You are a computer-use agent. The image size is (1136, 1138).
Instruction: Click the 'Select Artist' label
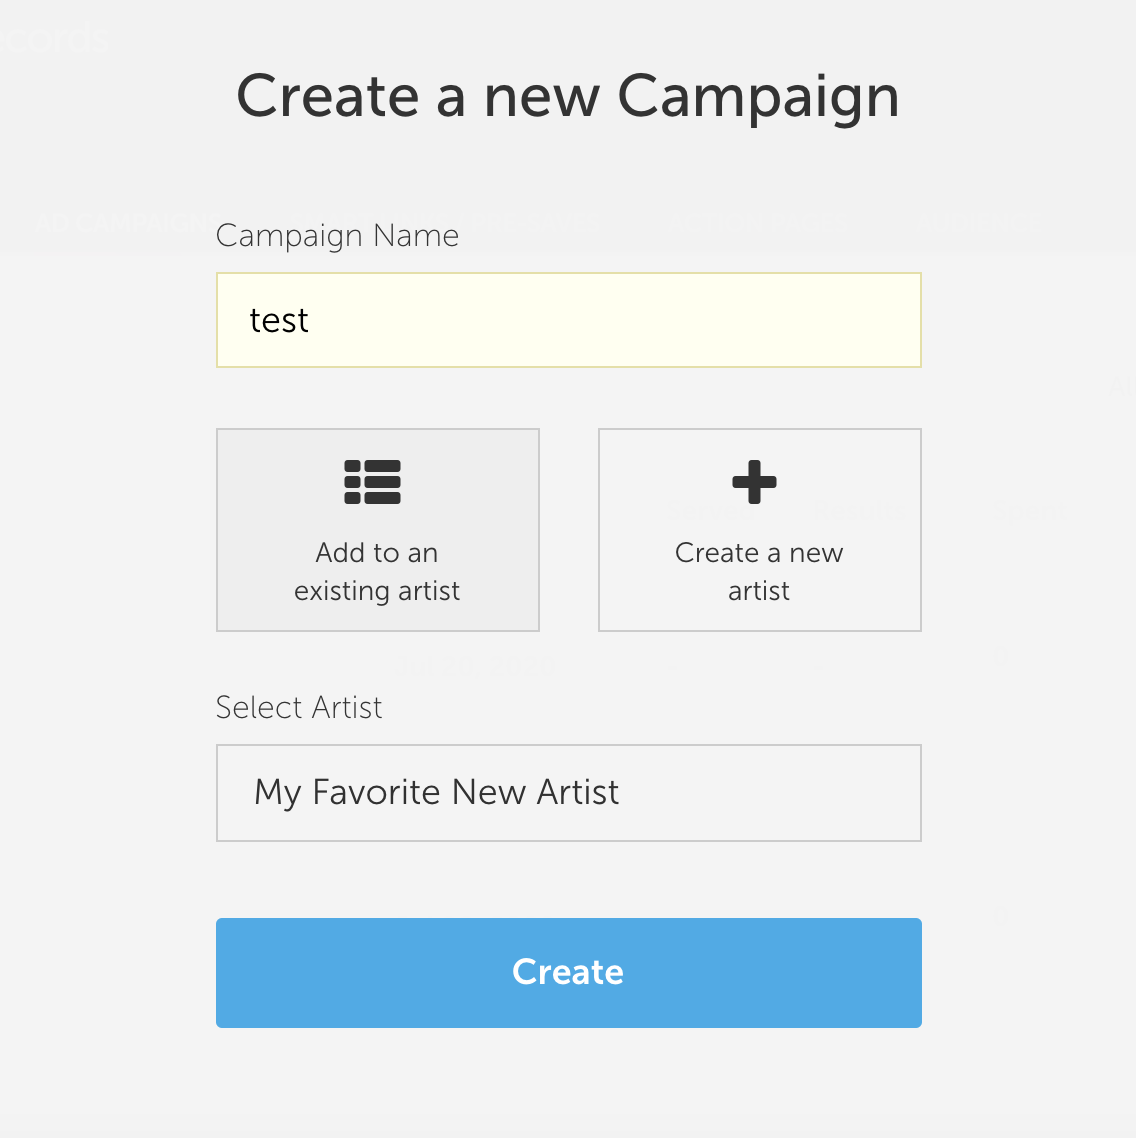point(298,708)
